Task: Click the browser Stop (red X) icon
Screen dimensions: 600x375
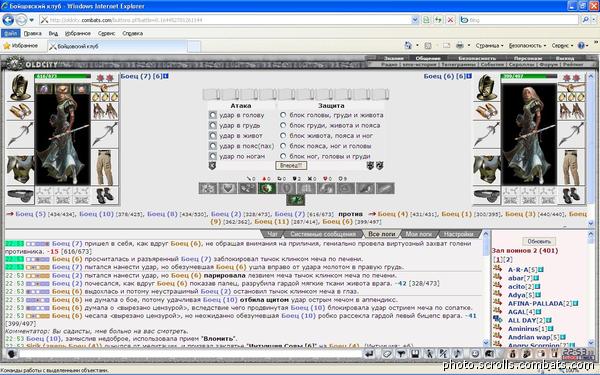Action: pos(450,20)
